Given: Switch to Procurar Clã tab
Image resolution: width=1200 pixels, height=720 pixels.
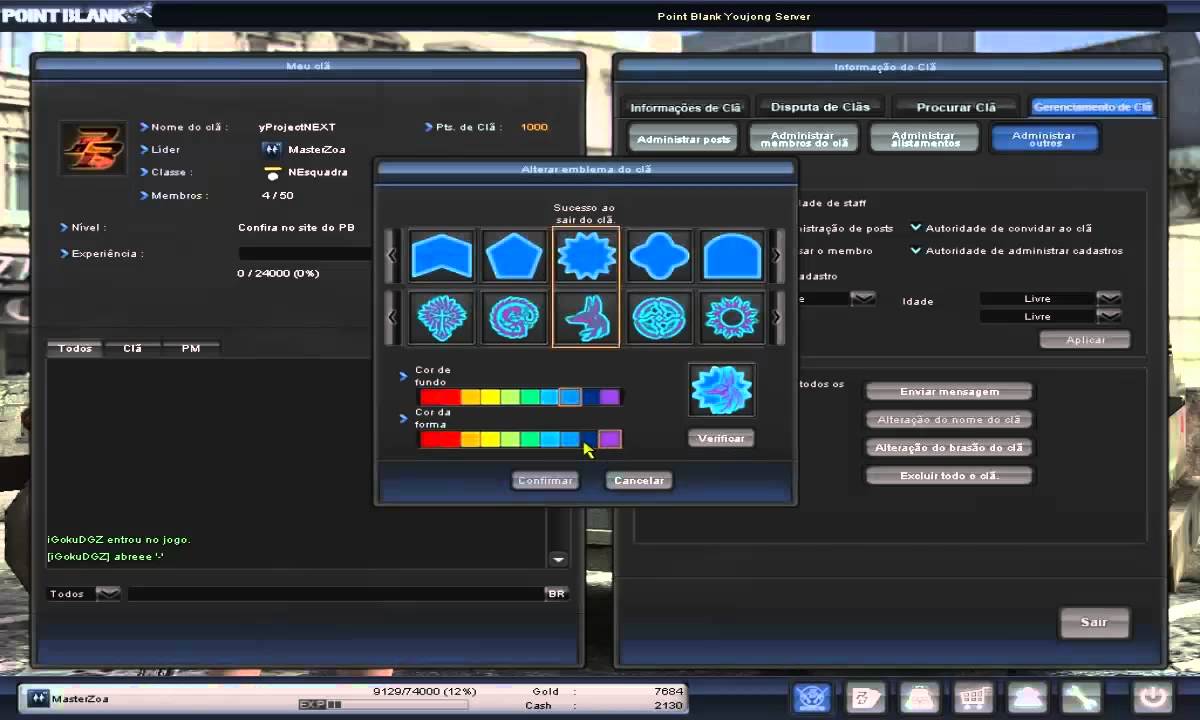Looking at the screenshot, I should 956,107.
